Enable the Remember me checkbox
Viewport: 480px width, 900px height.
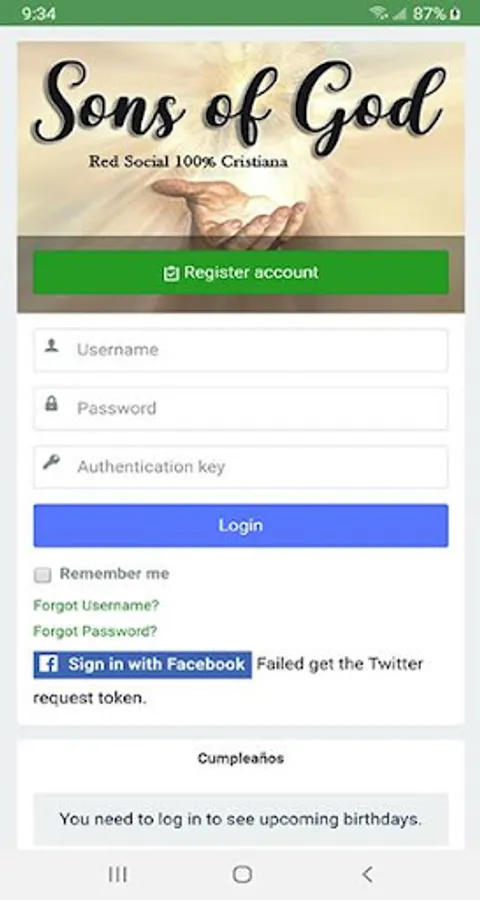pos(42,575)
